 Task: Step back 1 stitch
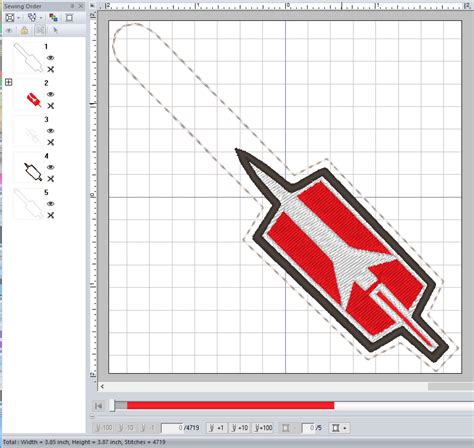(x=147, y=428)
